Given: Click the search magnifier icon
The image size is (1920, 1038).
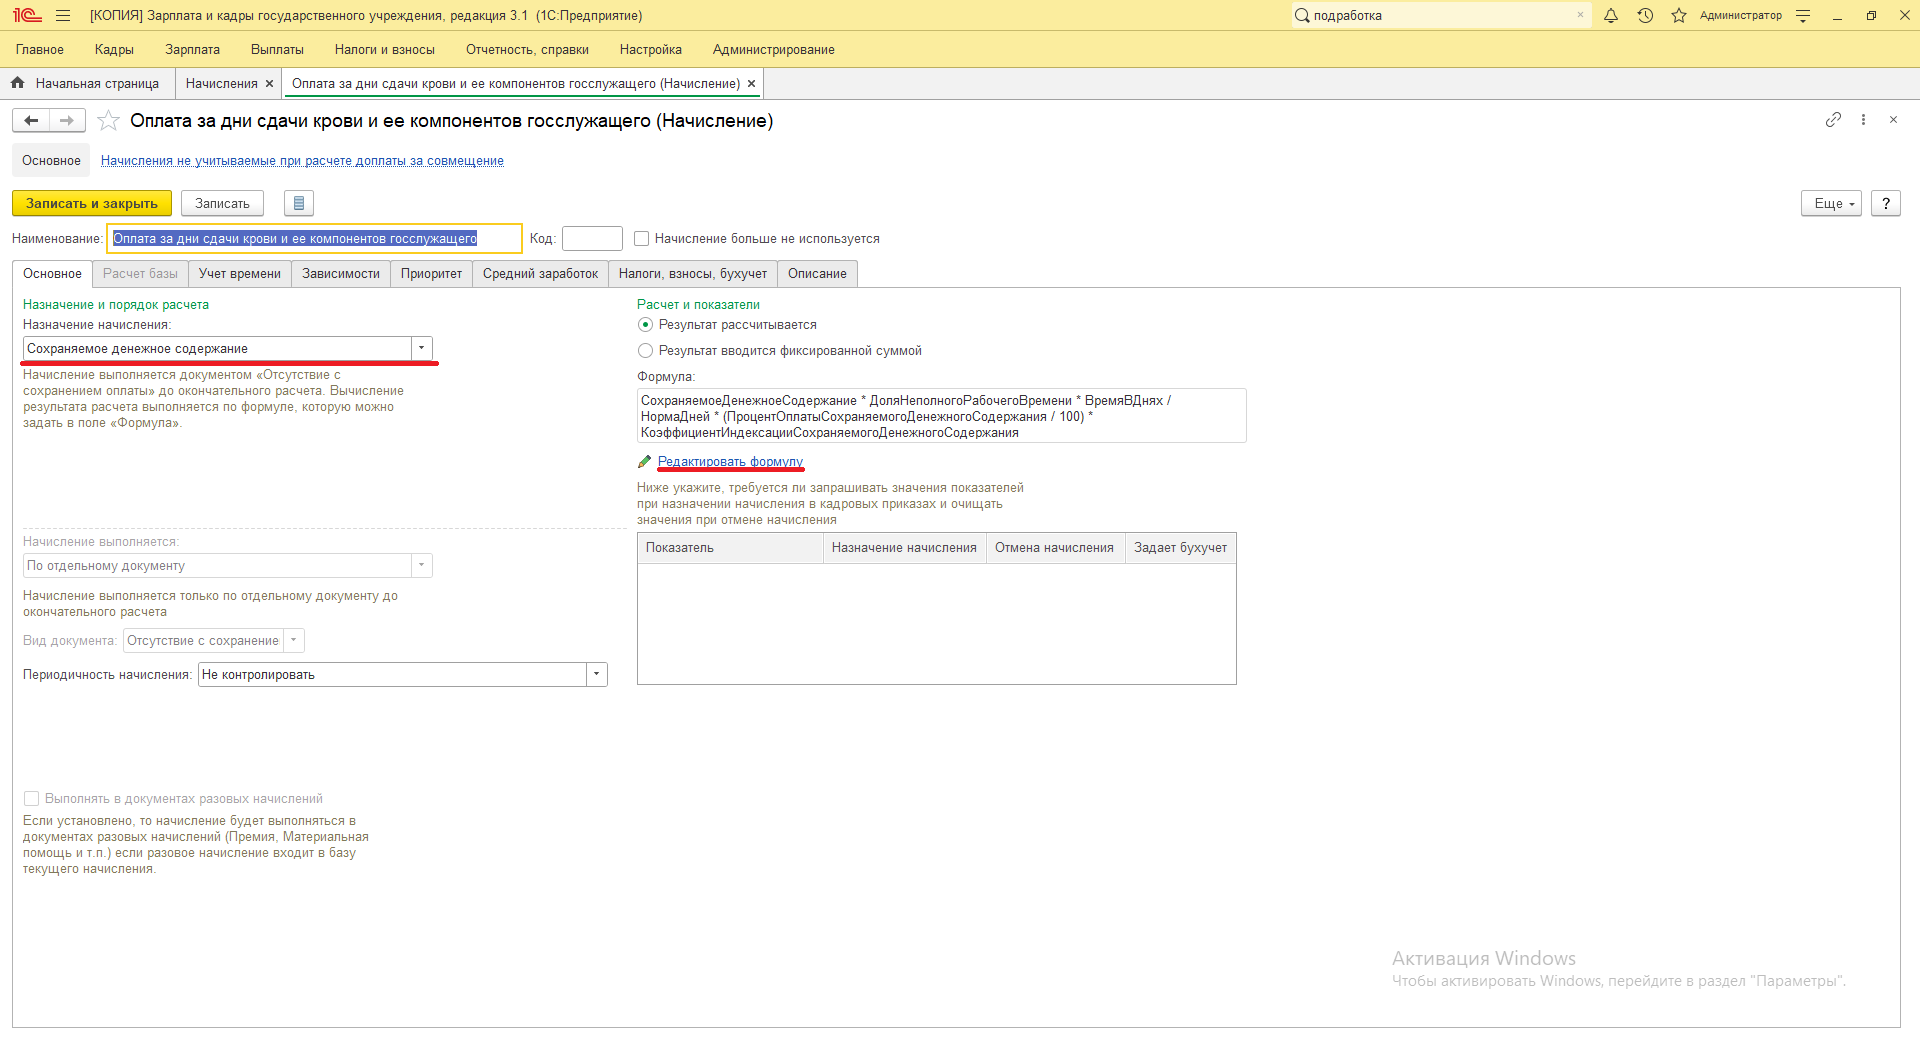Looking at the screenshot, I should point(1302,15).
